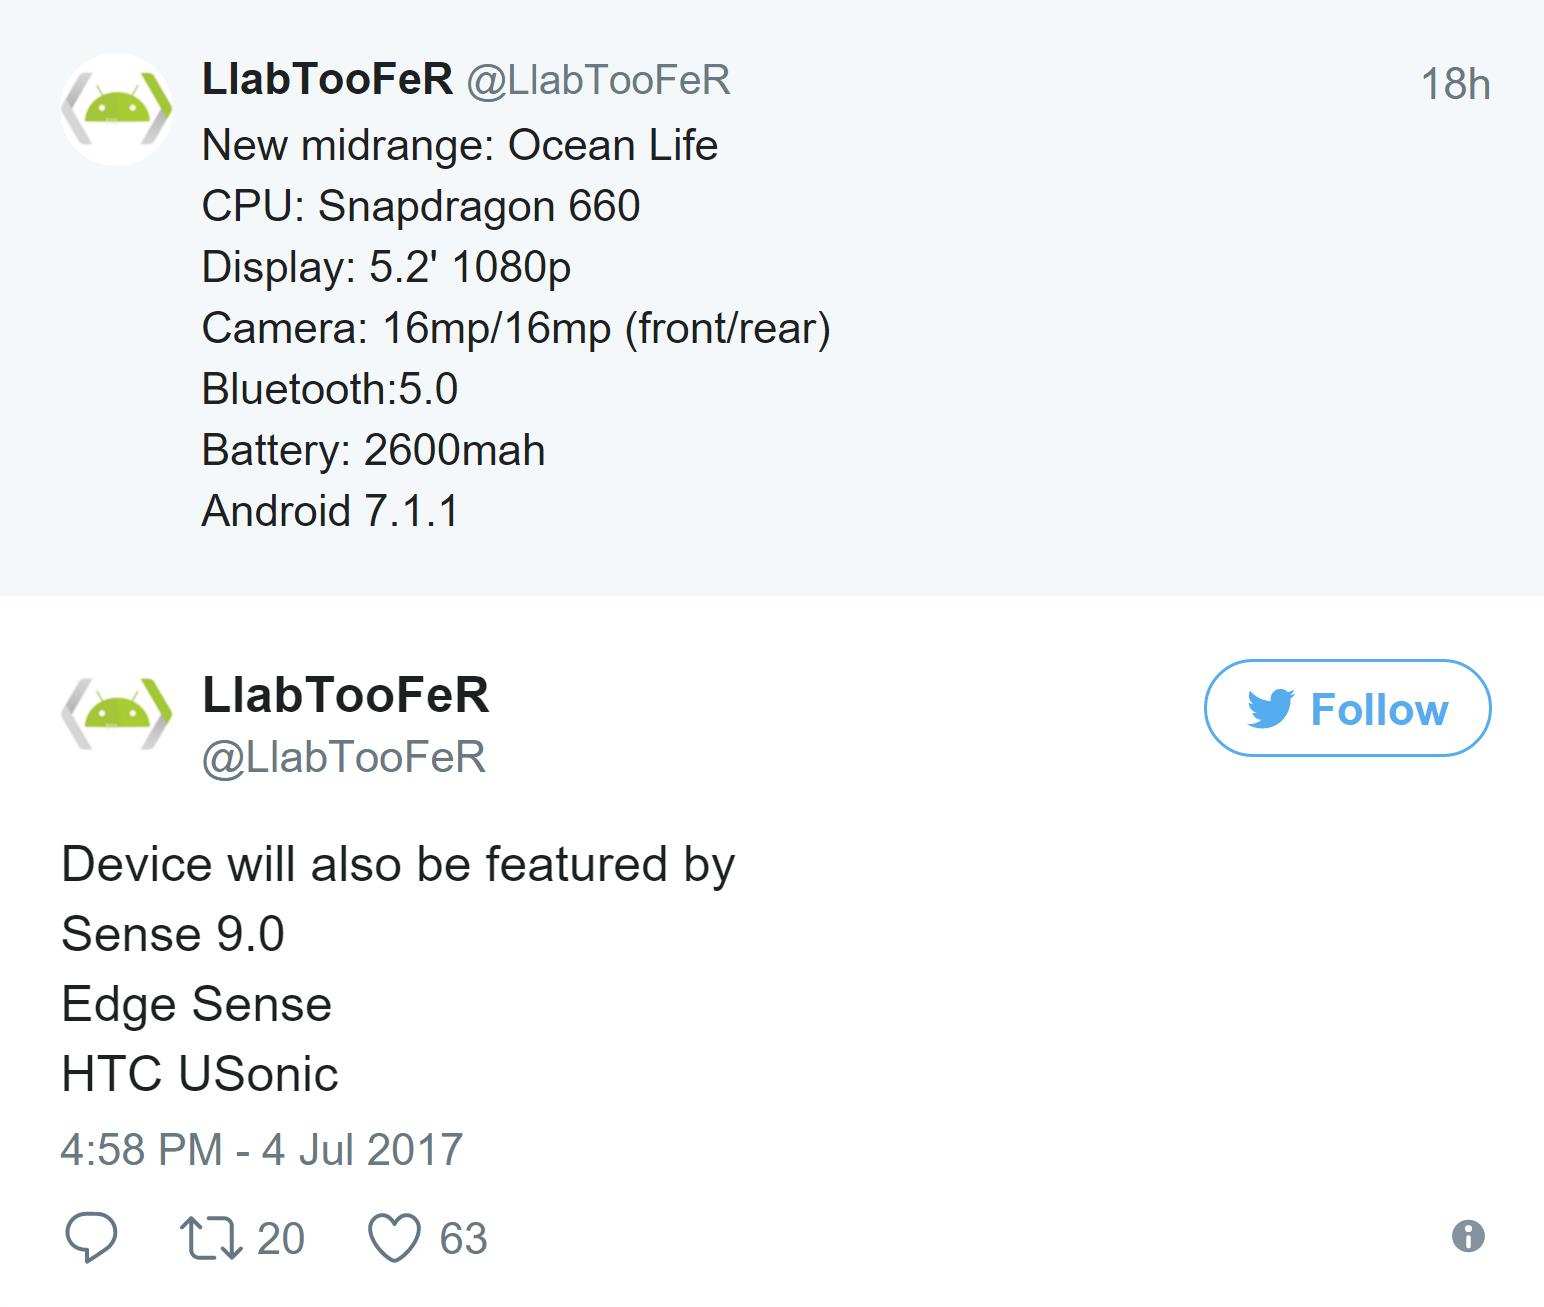Click the Twitter bird inside the Follow button
This screenshot has width=1544, height=1307.
click(1270, 710)
